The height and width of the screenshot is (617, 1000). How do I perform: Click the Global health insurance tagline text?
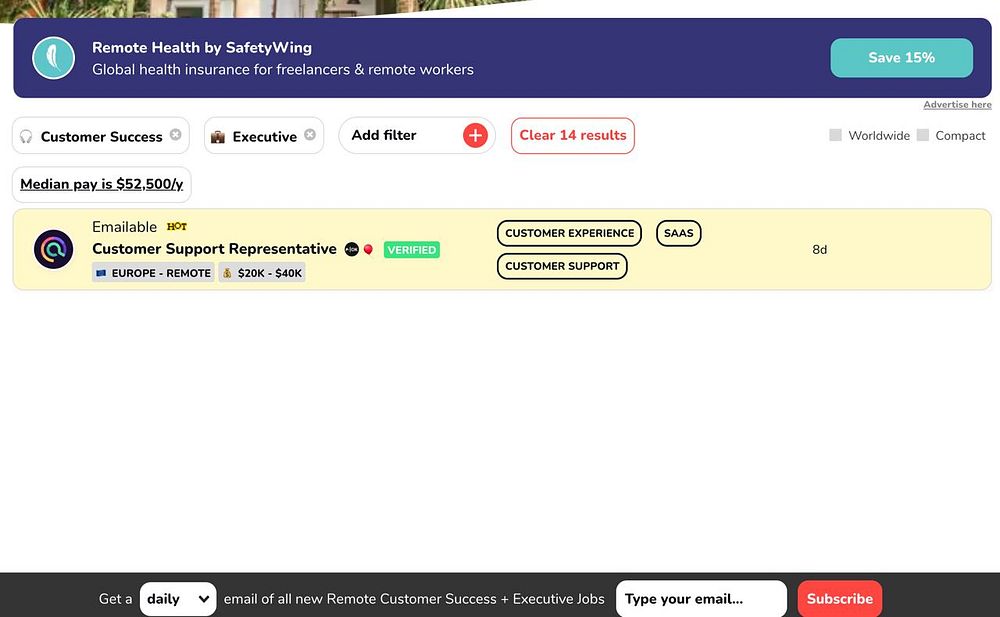pyautogui.click(x=283, y=70)
